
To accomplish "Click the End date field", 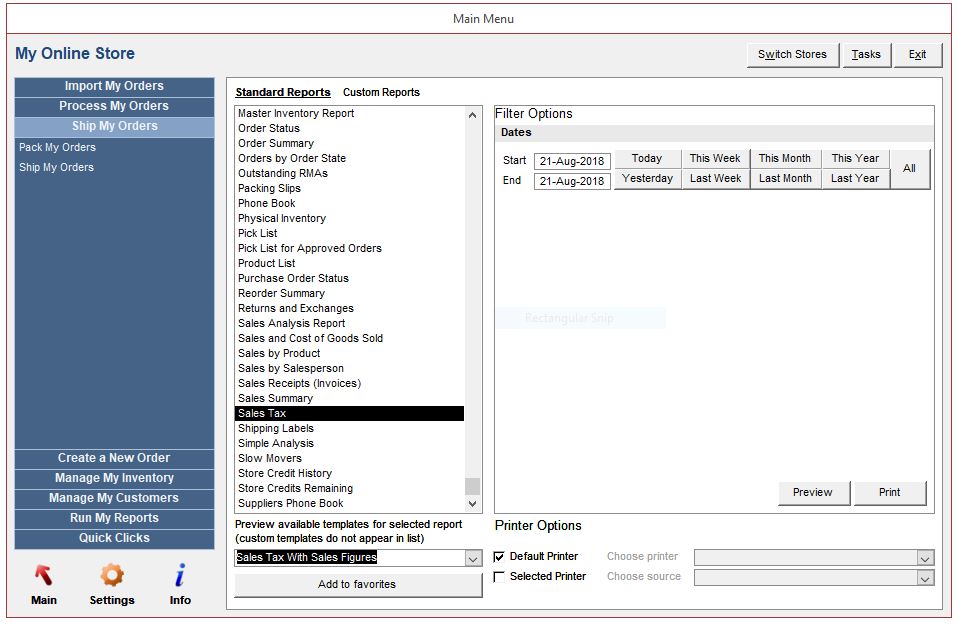I will pyautogui.click(x=572, y=182).
